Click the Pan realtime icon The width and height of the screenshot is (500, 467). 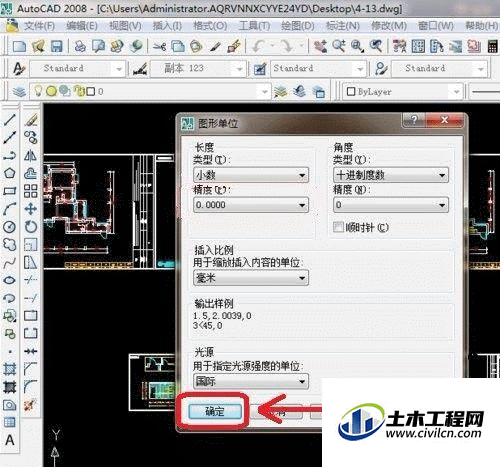click(320, 46)
